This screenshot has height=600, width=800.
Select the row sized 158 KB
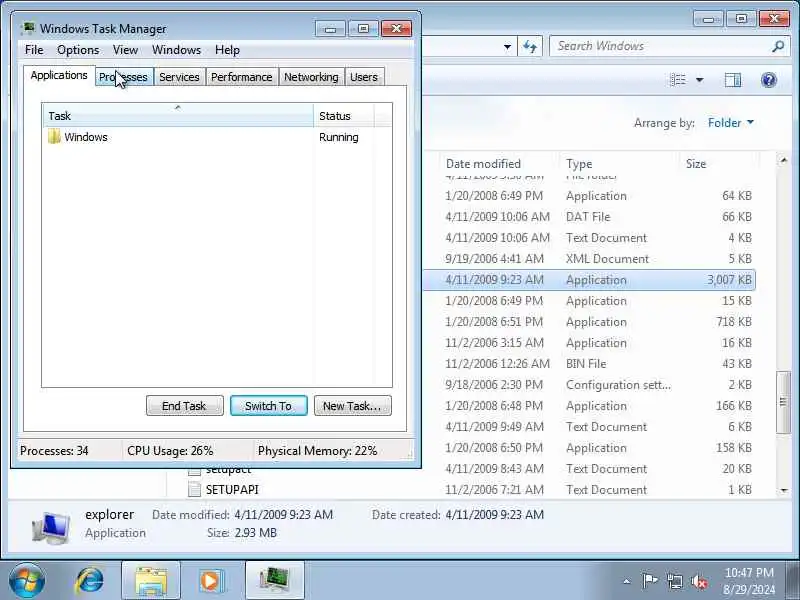589,448
